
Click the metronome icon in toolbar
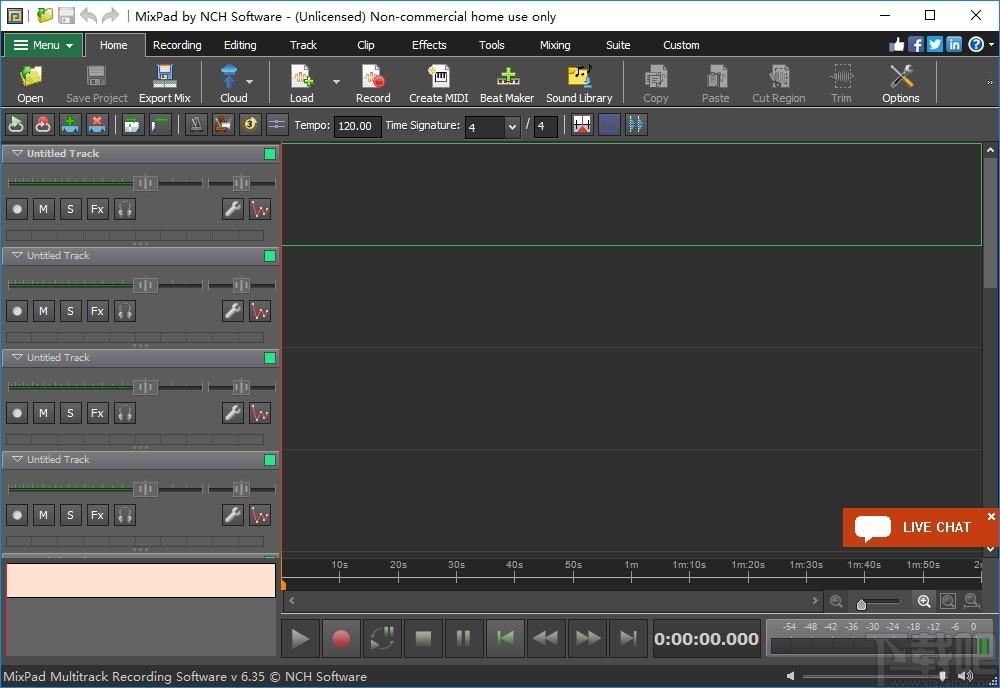point(197,124)
